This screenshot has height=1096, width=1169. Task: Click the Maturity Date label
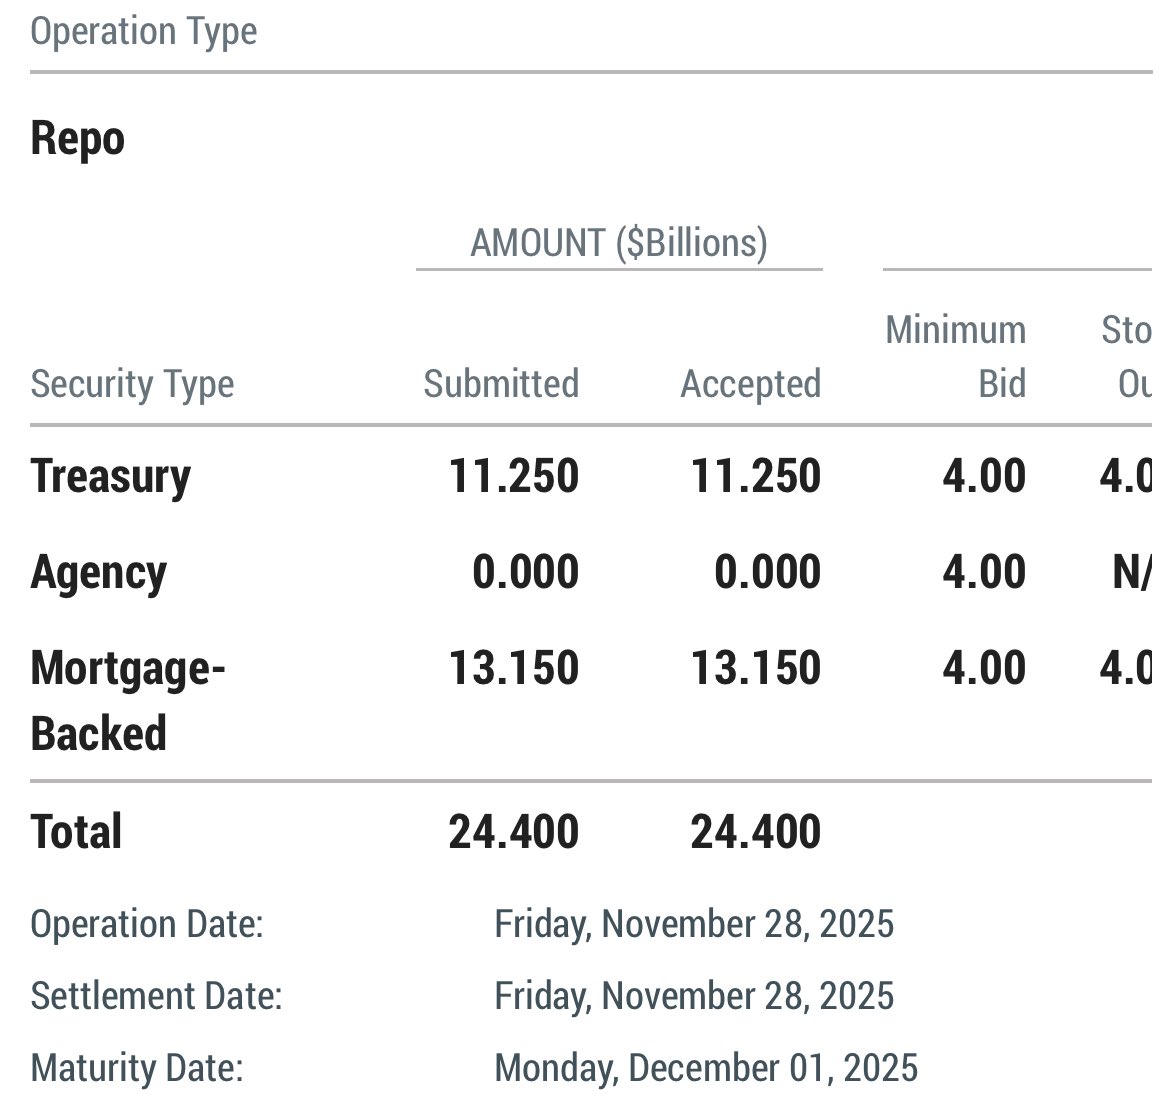[x=137, y=1068]
